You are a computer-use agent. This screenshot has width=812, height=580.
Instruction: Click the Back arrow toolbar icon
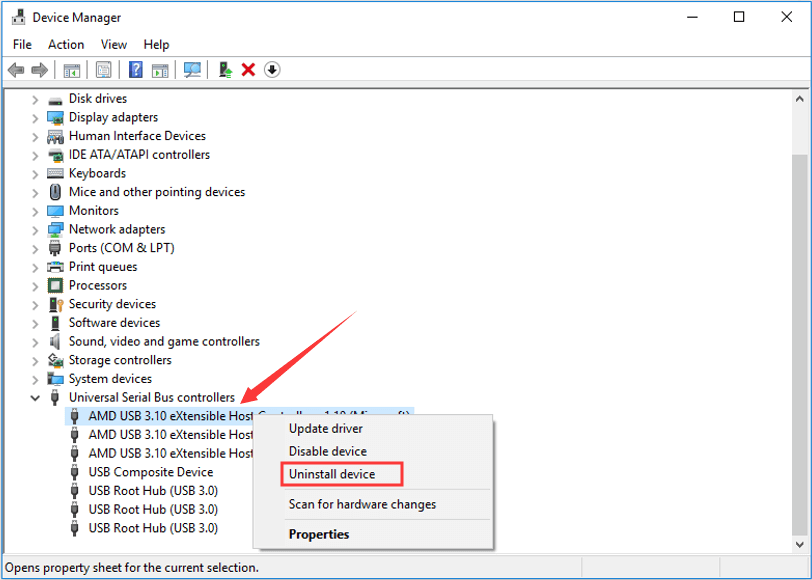16,69
